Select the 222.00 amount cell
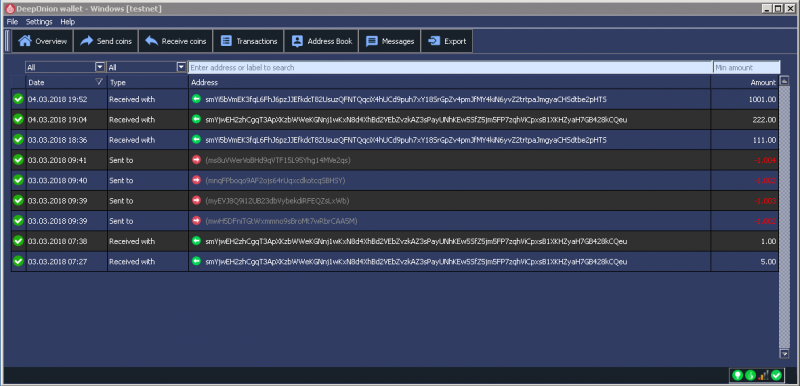This screenshot has width=800, height=386. [744, 119]
